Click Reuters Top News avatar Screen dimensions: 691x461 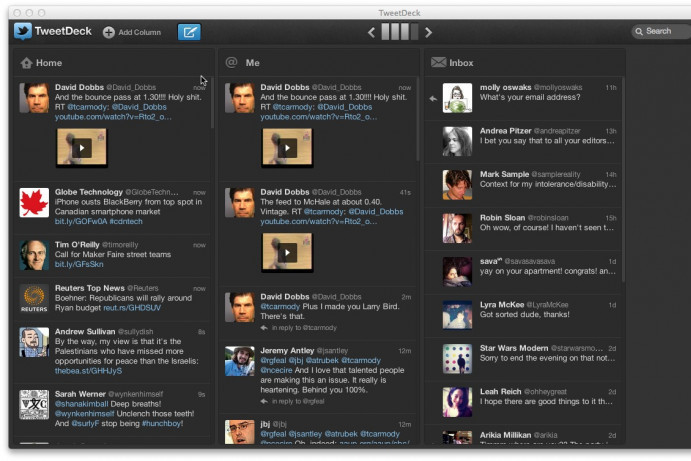(x=34, y=298)
